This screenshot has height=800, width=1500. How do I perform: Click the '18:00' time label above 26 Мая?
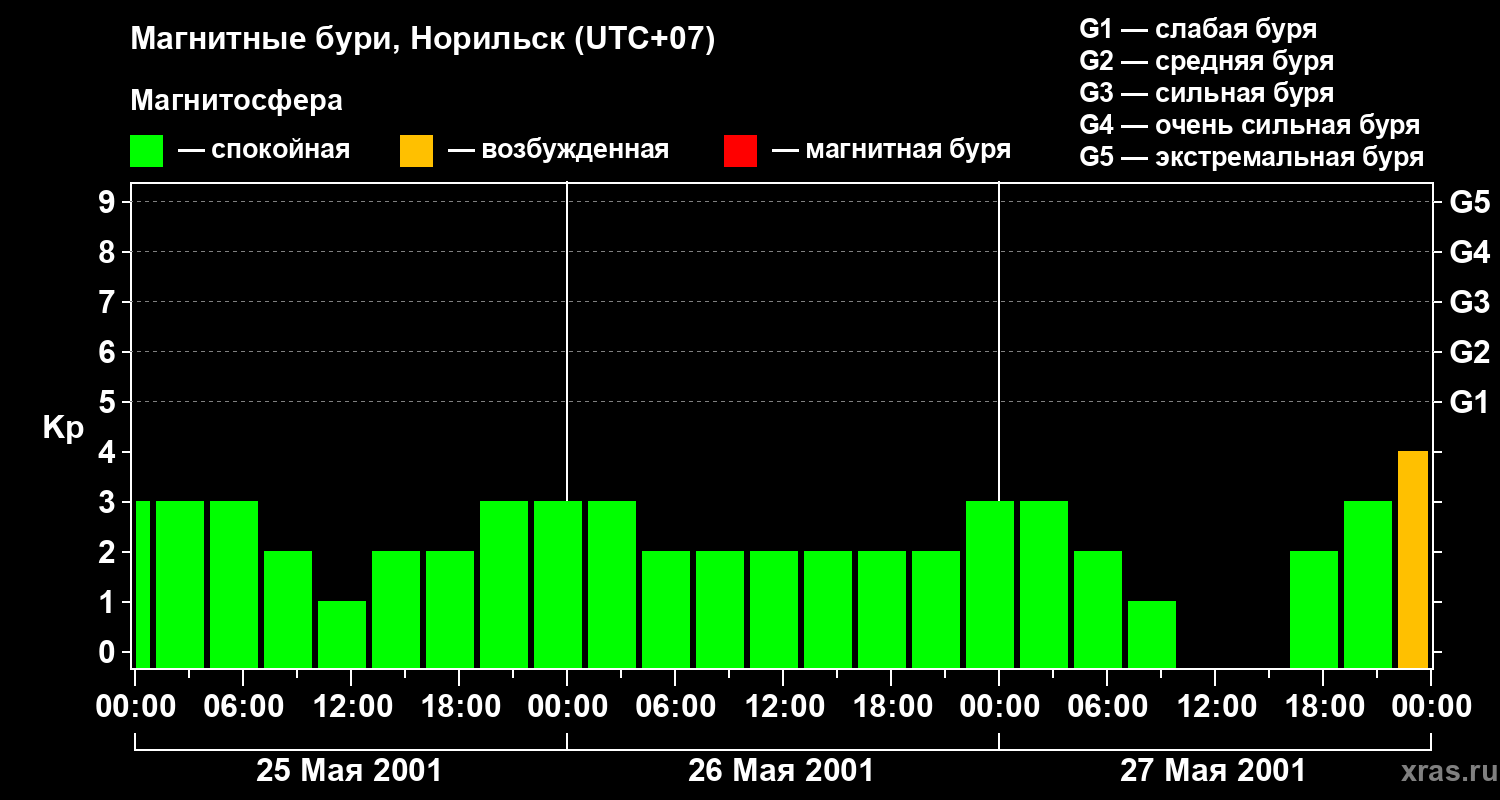point(892,707)
